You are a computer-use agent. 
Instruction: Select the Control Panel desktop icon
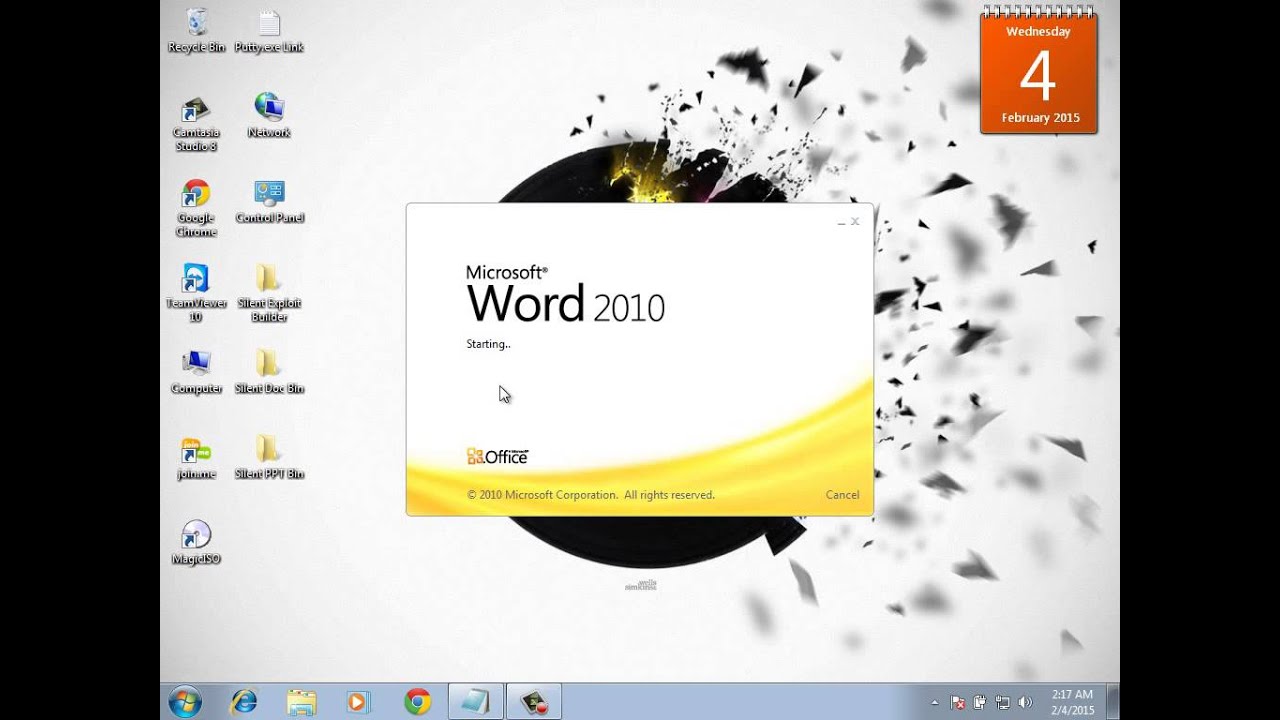pos(269,202)
